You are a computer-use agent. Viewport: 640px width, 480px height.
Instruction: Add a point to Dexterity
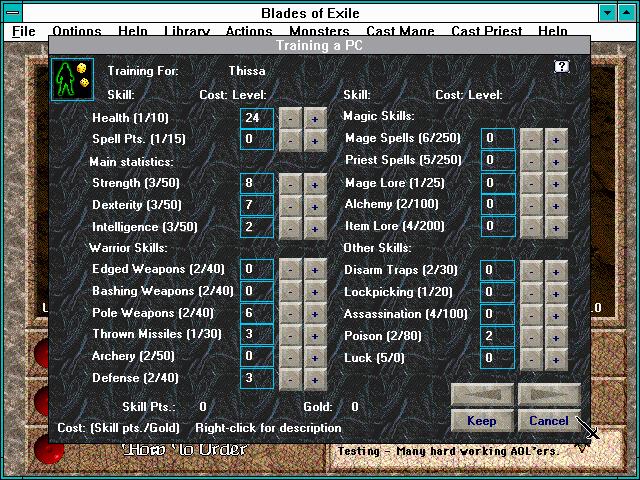315,206
